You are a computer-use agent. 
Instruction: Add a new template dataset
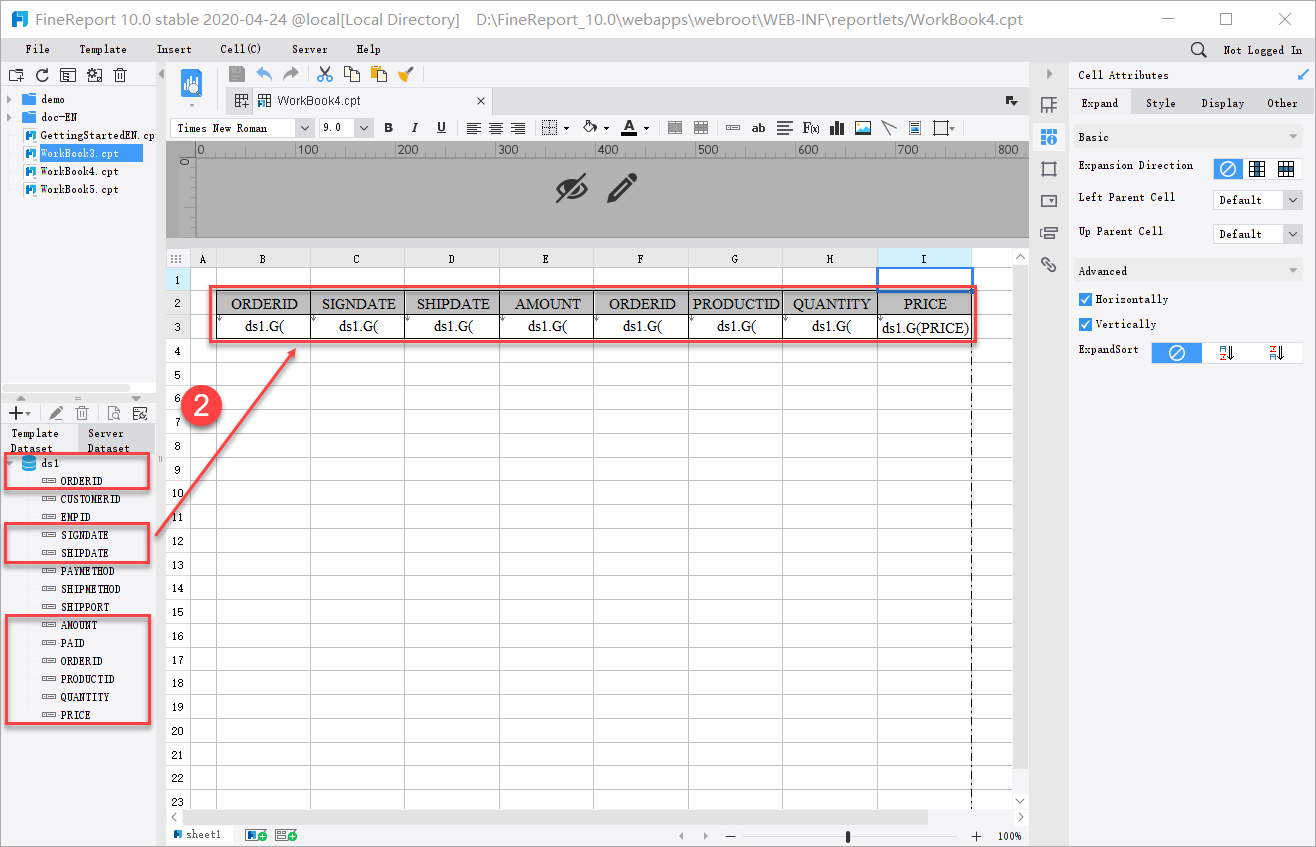pos(19,413)
